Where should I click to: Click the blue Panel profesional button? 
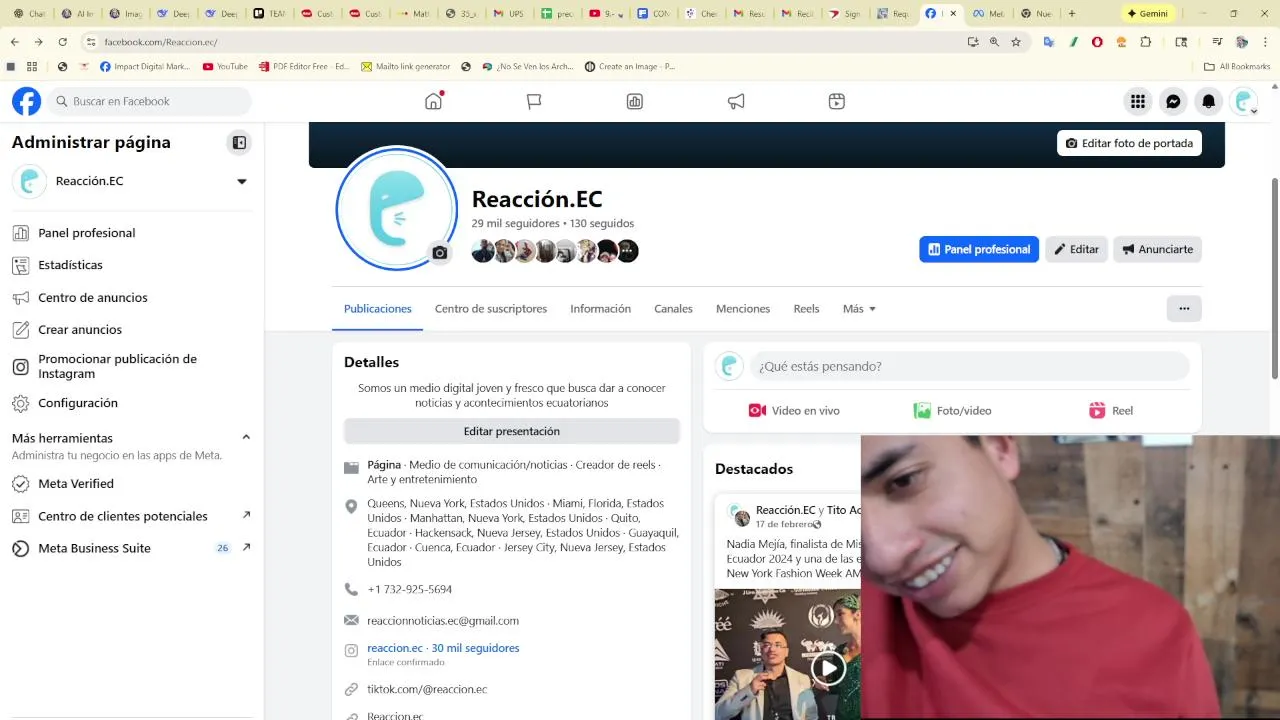(979, 249)
